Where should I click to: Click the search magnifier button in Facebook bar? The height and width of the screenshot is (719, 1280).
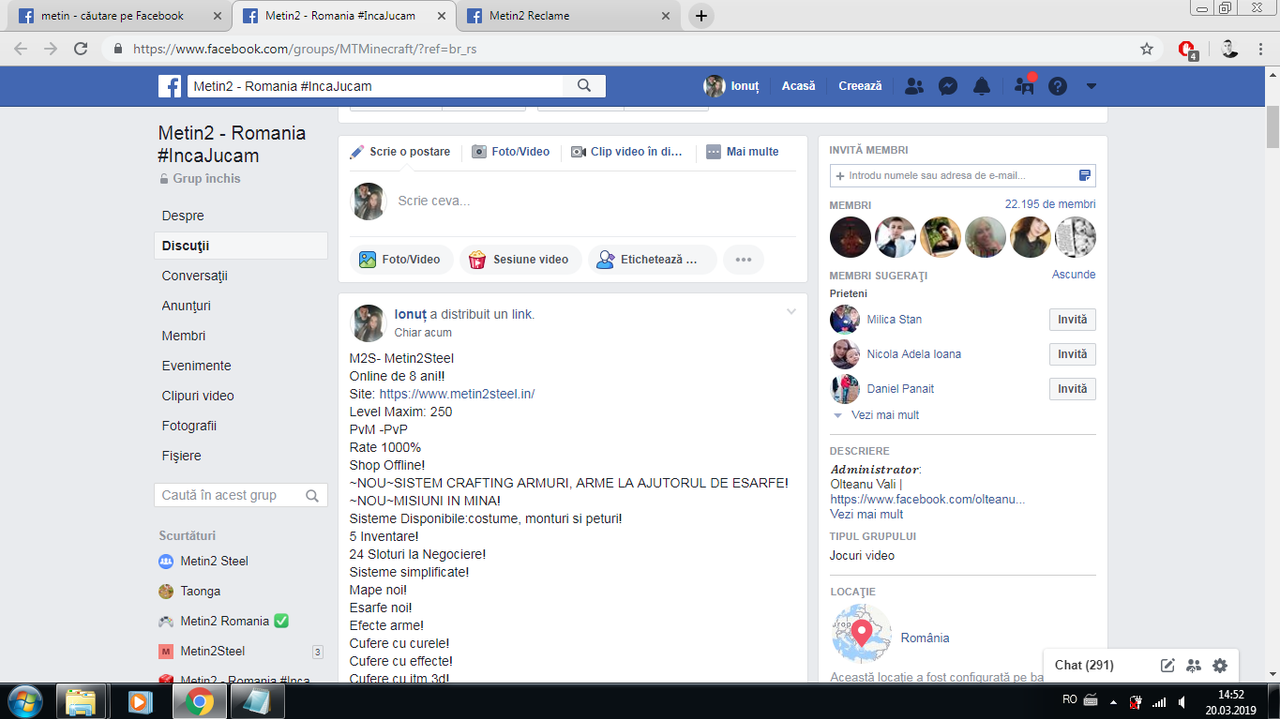coord(585,86)
